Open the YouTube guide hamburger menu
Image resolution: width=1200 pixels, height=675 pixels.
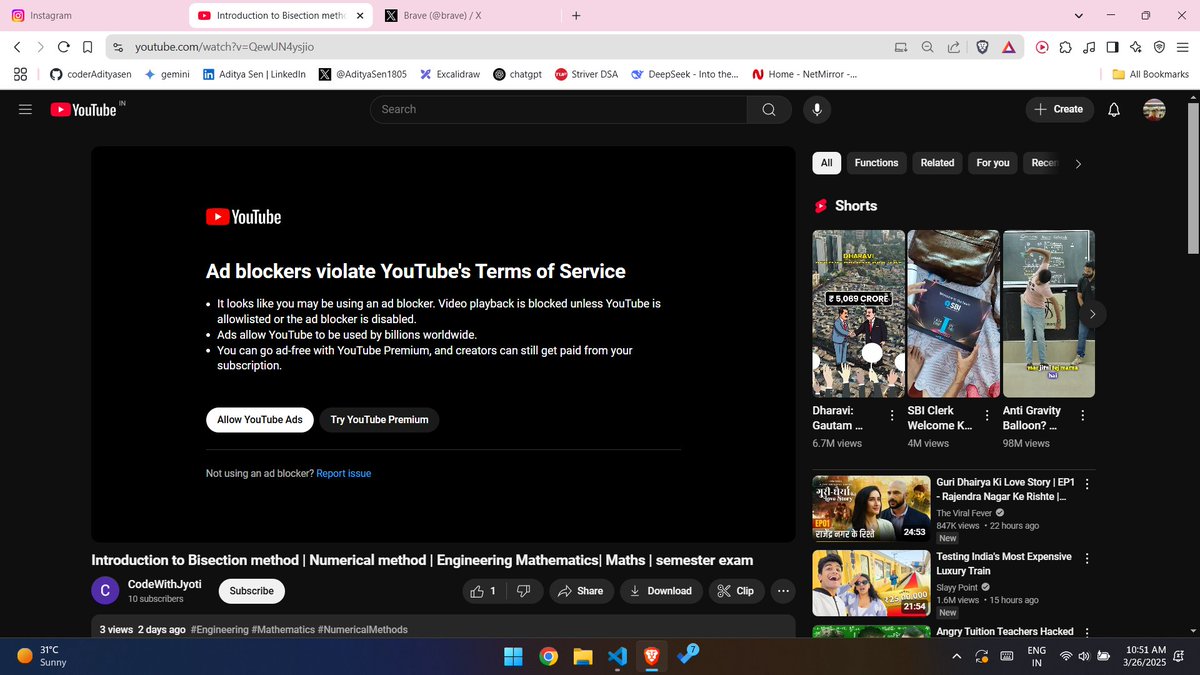[26, 109]
